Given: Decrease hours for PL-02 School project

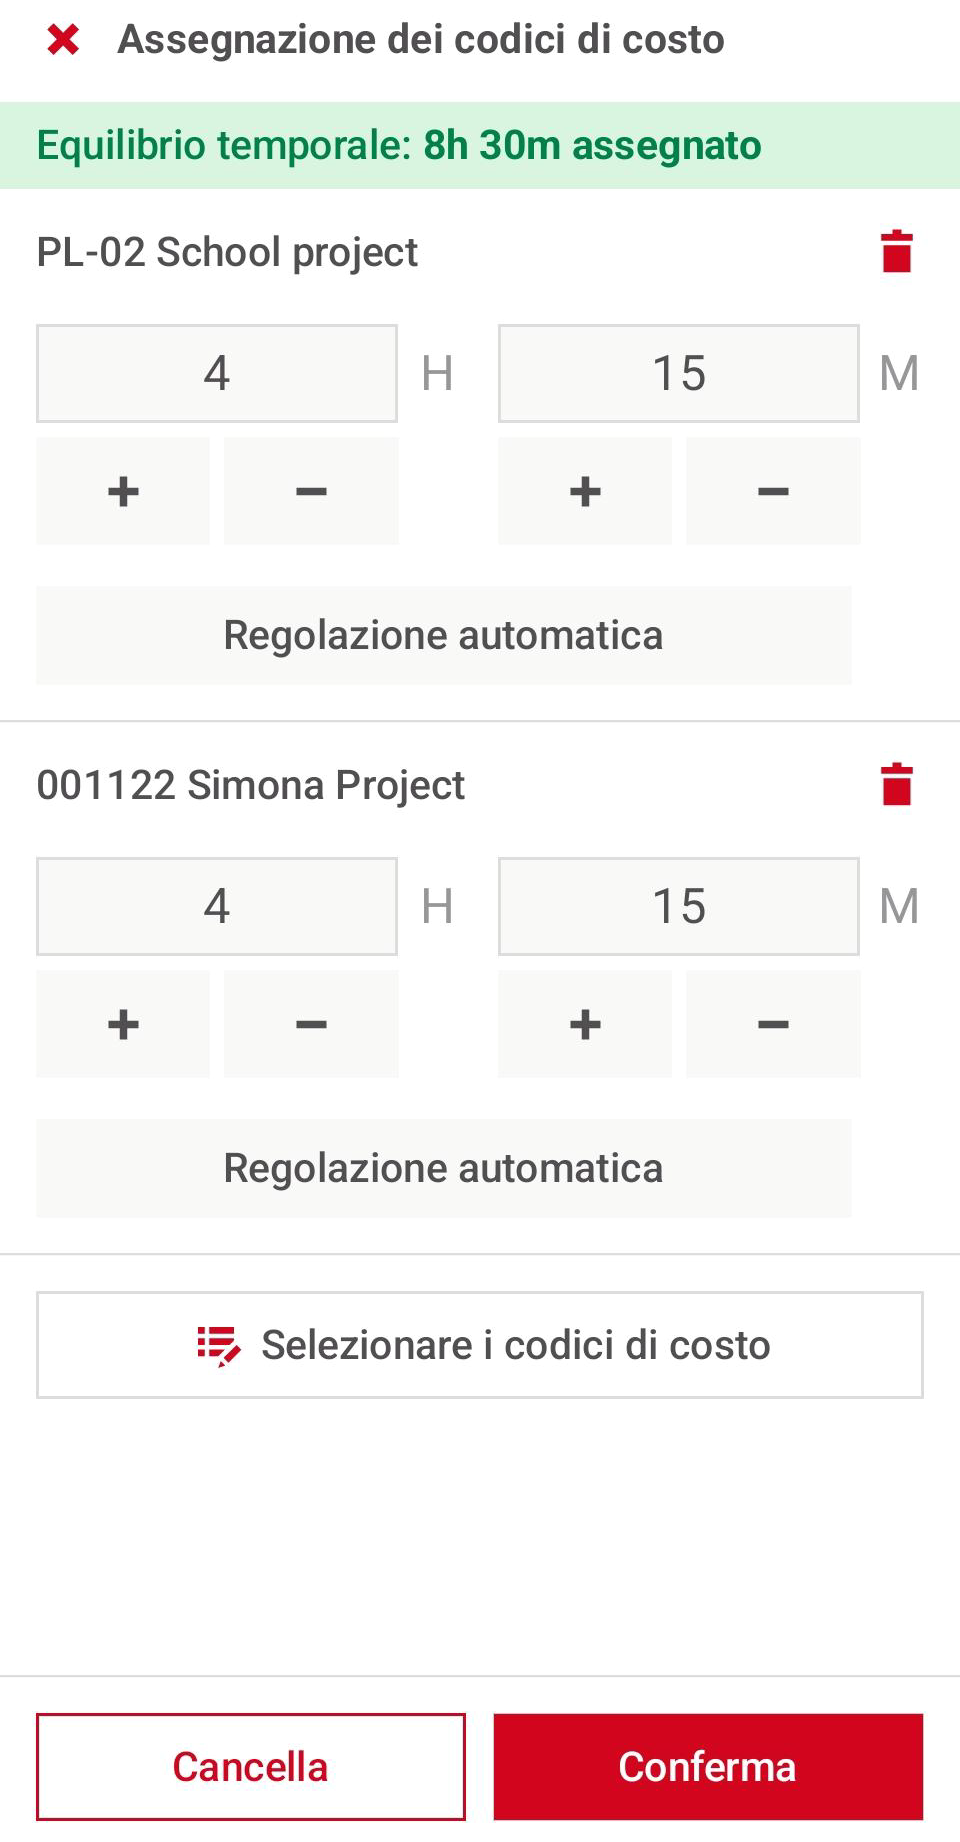Looking at the screenshot, I should point(311,491).
